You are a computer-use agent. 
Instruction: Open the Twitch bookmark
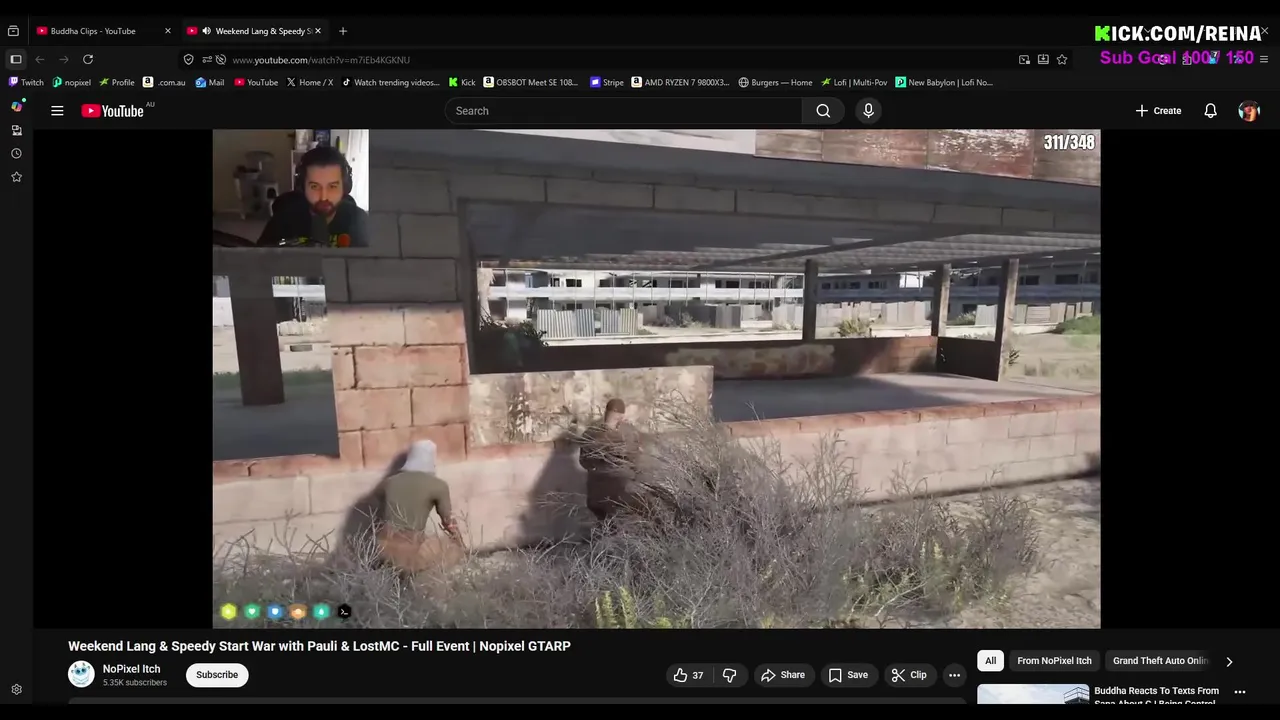tap(26, 83)
